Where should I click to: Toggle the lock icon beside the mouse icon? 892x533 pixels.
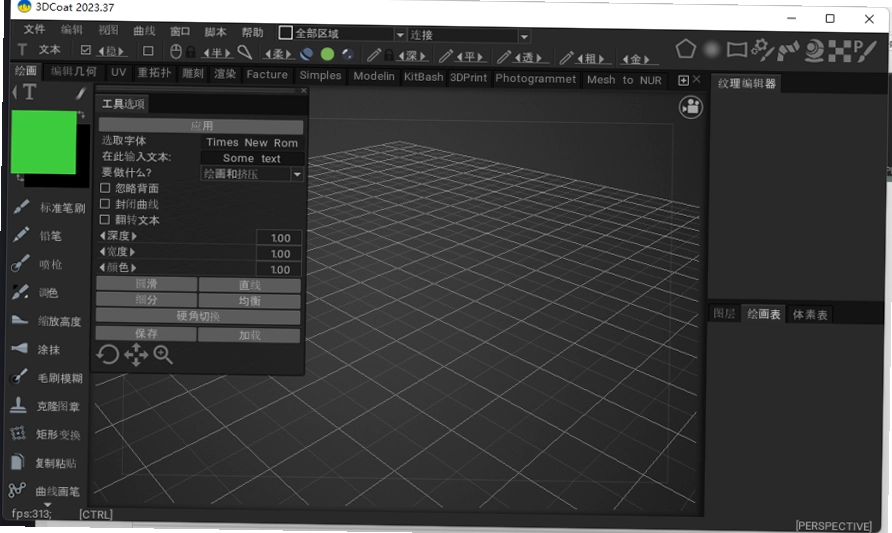(191, 52)
